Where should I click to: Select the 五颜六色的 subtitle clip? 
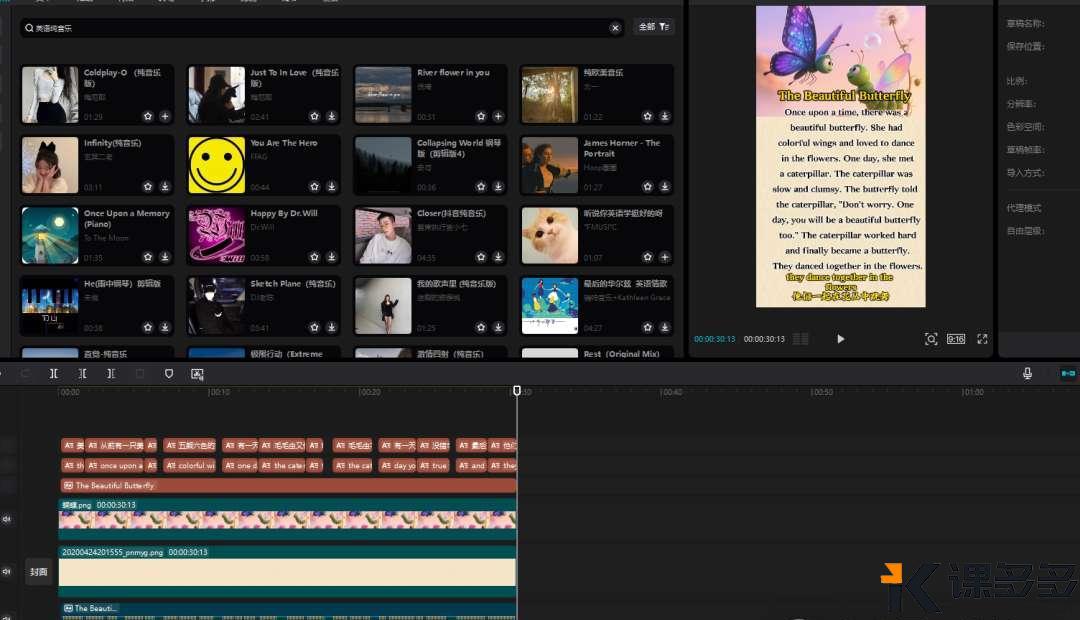tap(189, 446)
